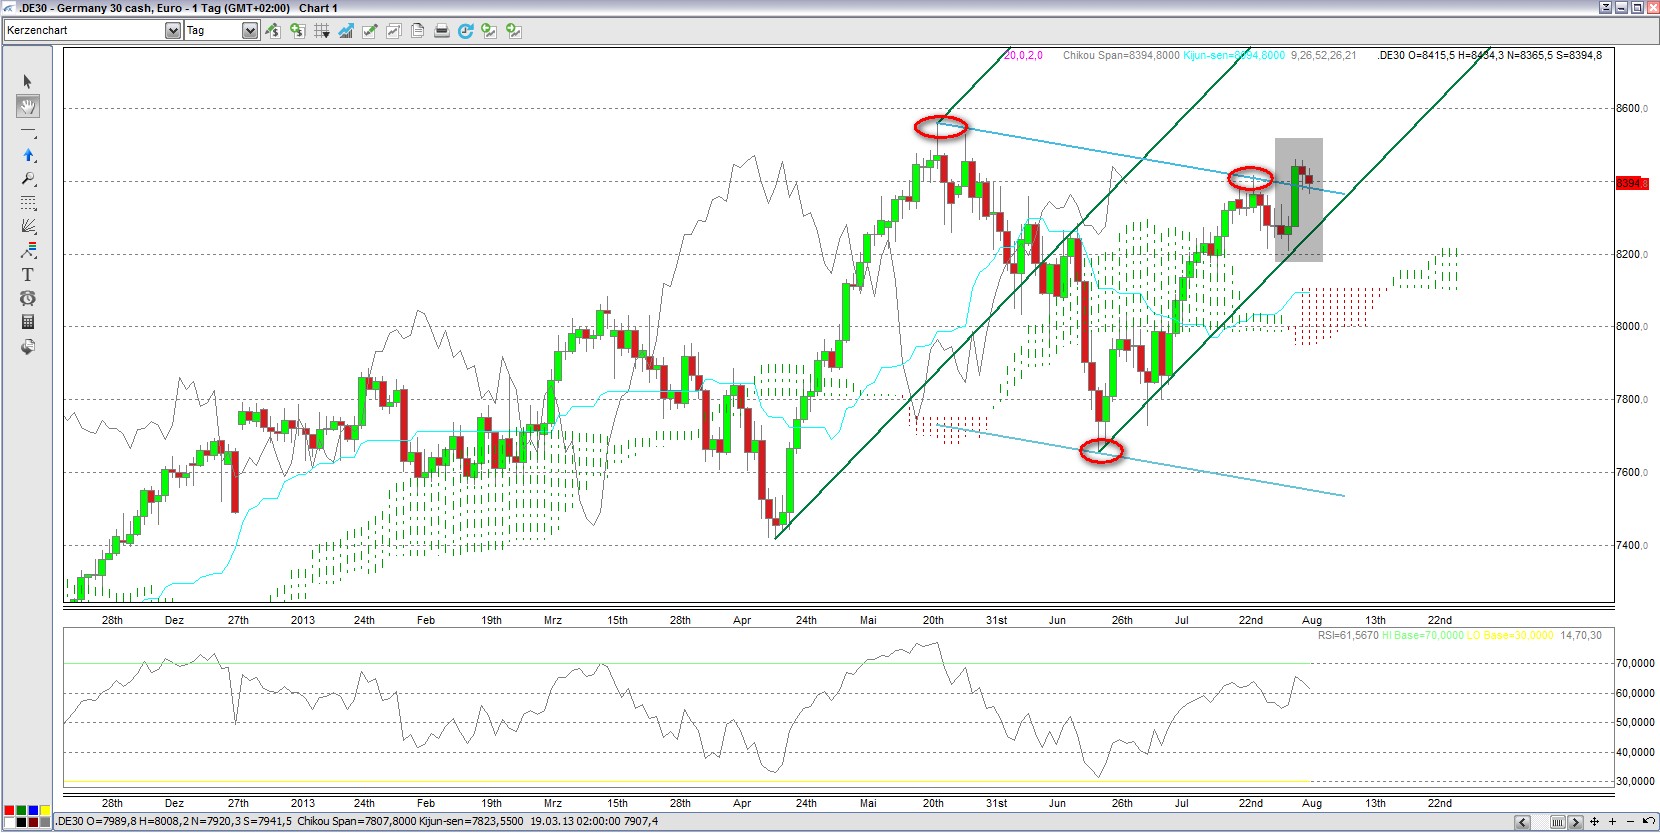Open the Kerzenchart chart type dropdown
Image resolution: width=1660 pixels, height=833 pixels.
click(172, 31)
